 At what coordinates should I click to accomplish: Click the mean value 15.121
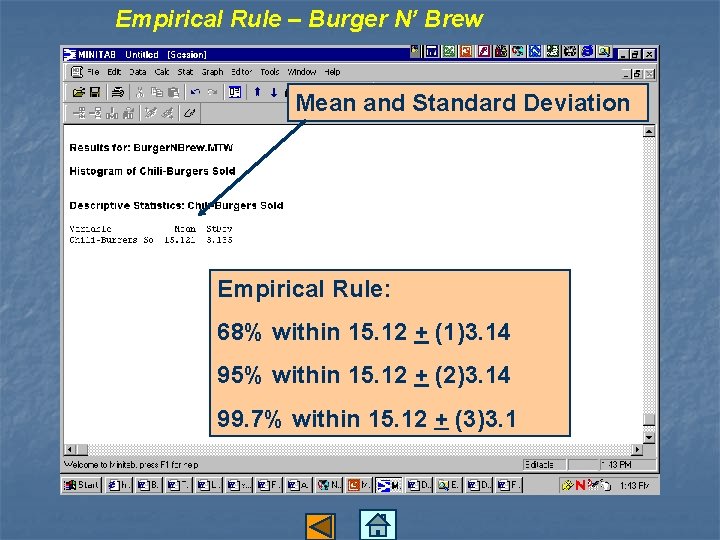click(x=180, y=240)
